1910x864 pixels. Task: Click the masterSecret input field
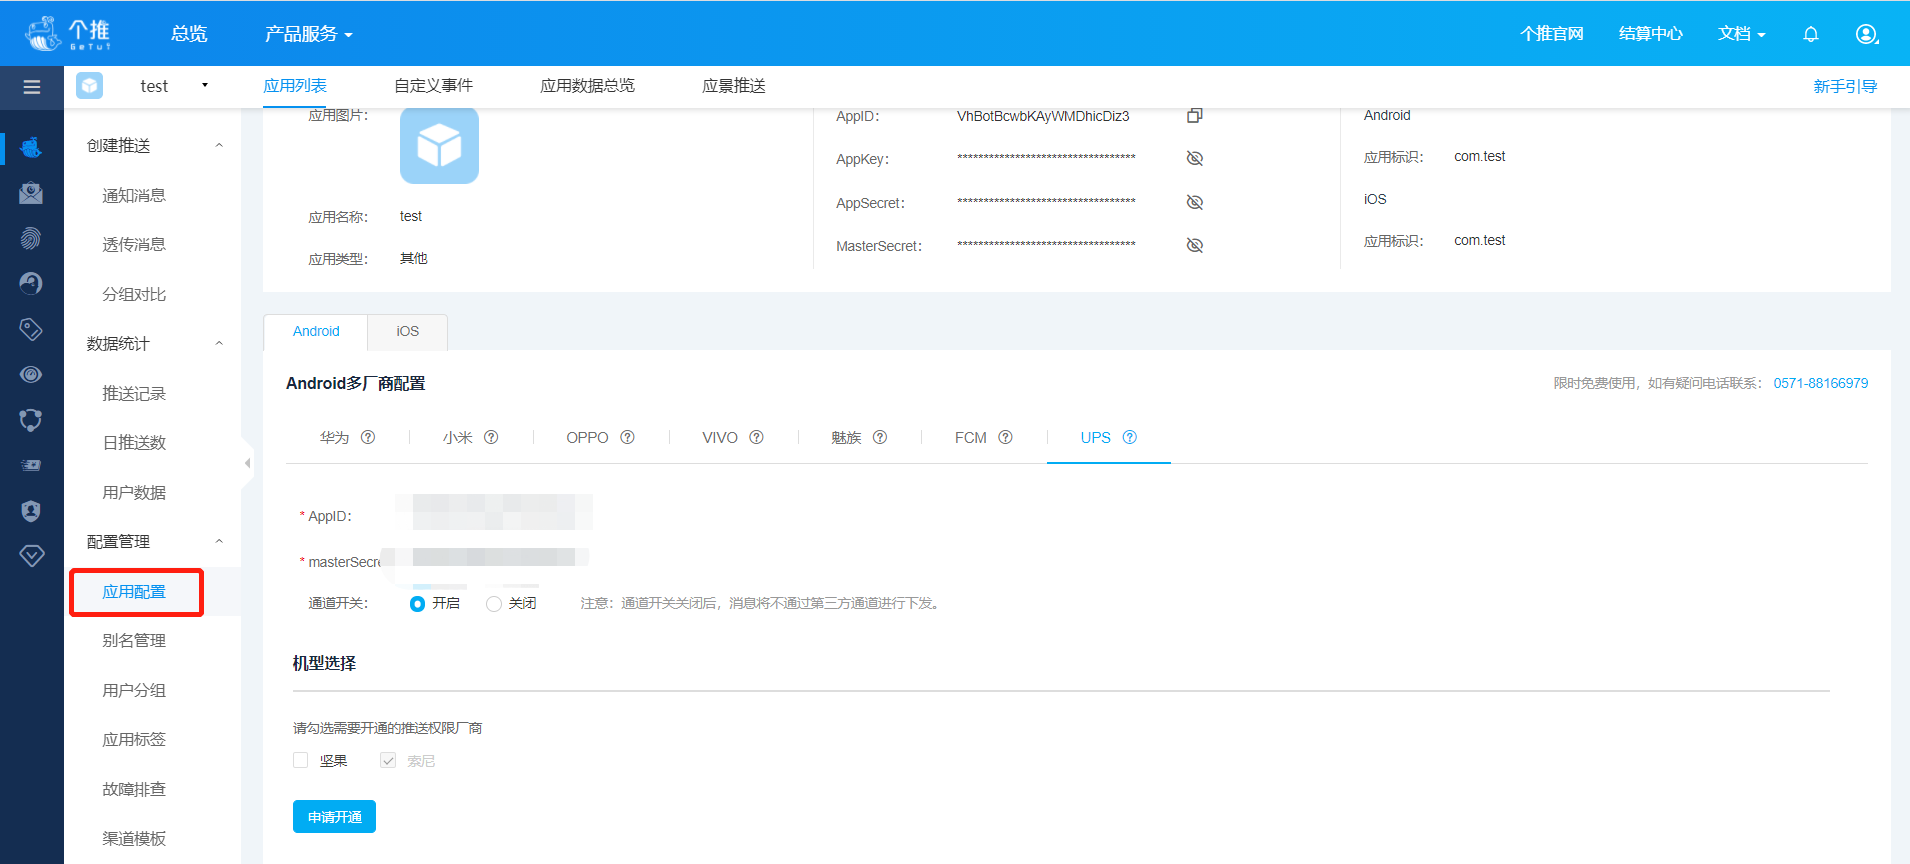[485, 557]
